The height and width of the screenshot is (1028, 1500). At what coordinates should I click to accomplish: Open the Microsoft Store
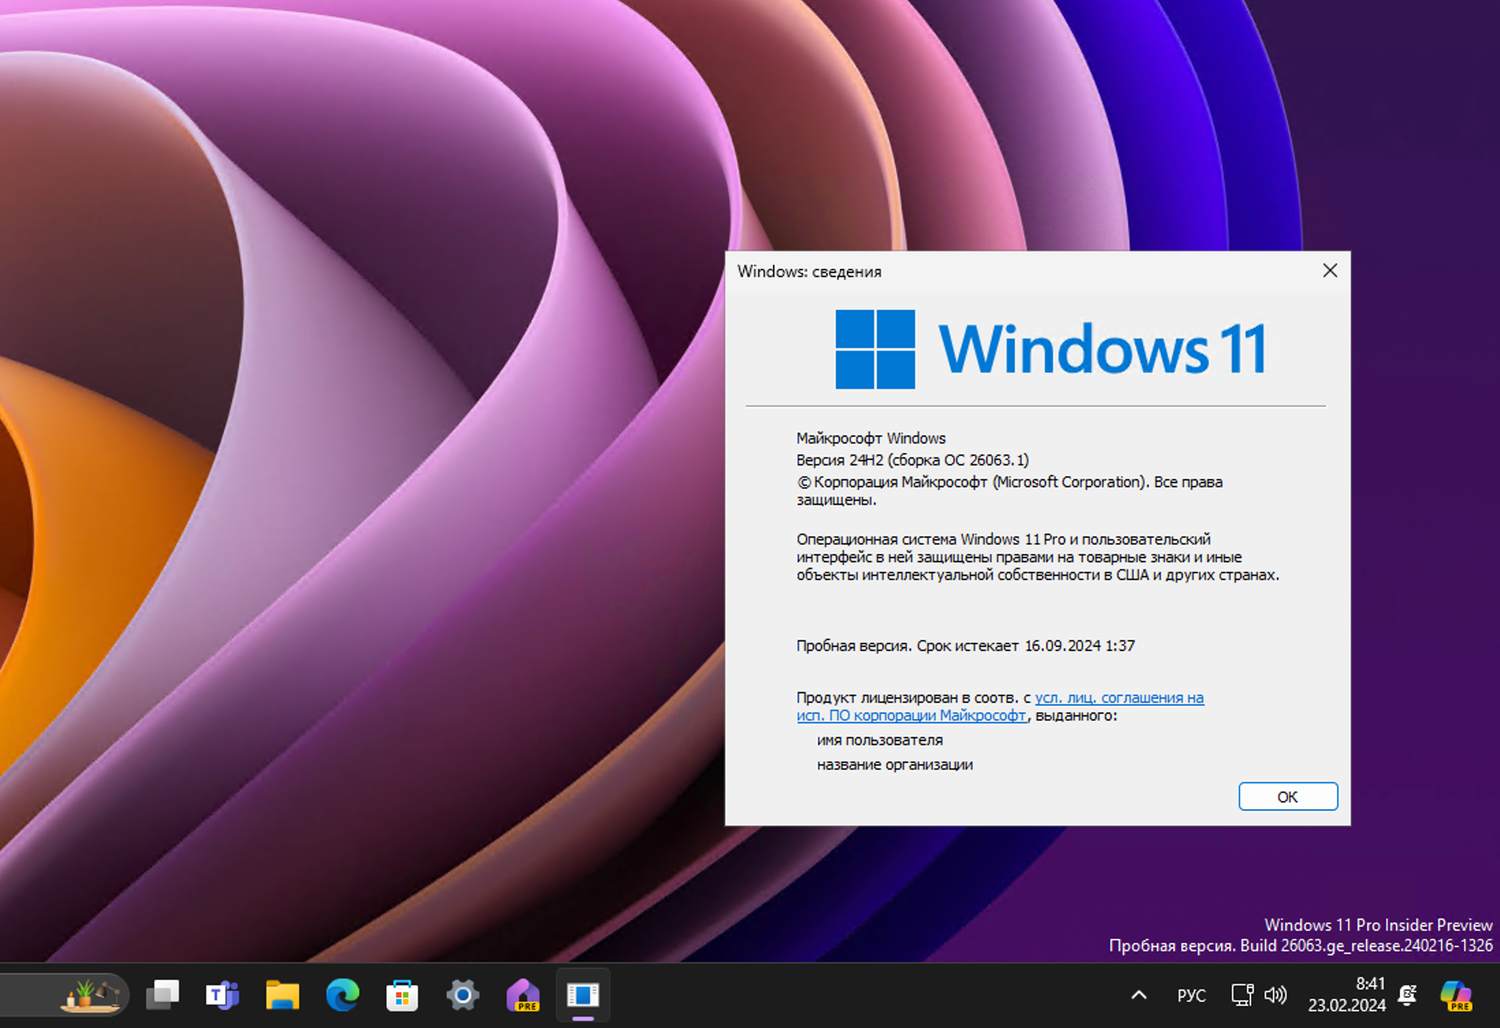[x=402, y=995]
